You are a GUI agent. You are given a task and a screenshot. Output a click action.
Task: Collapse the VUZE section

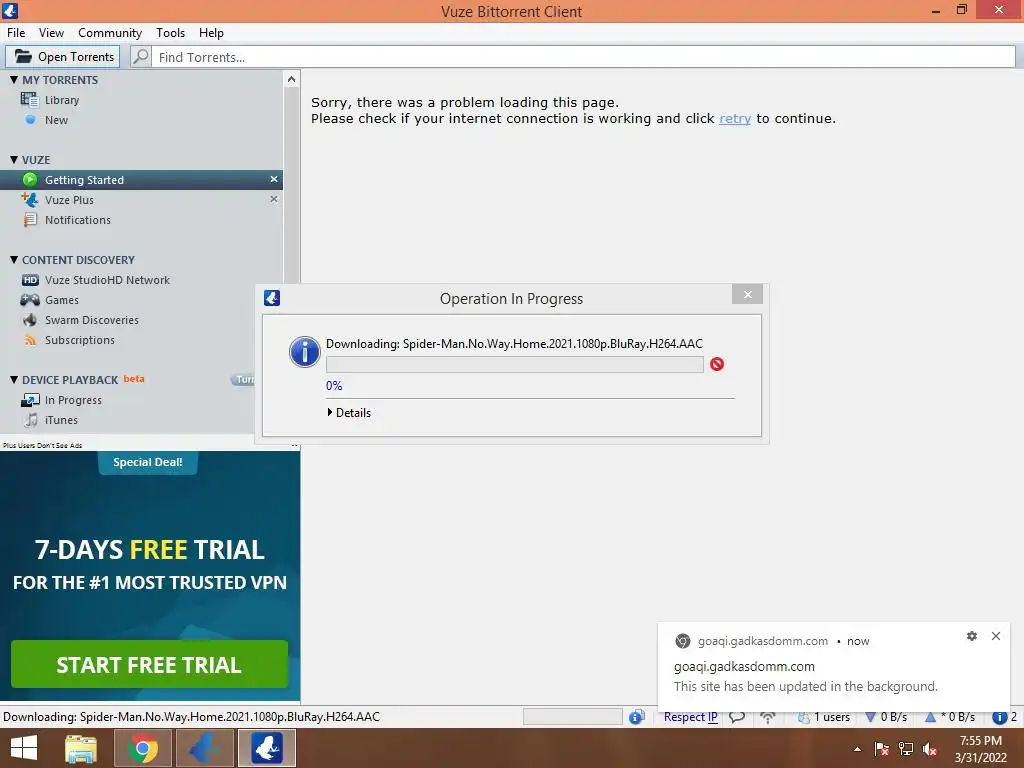(x=14, y=159)
